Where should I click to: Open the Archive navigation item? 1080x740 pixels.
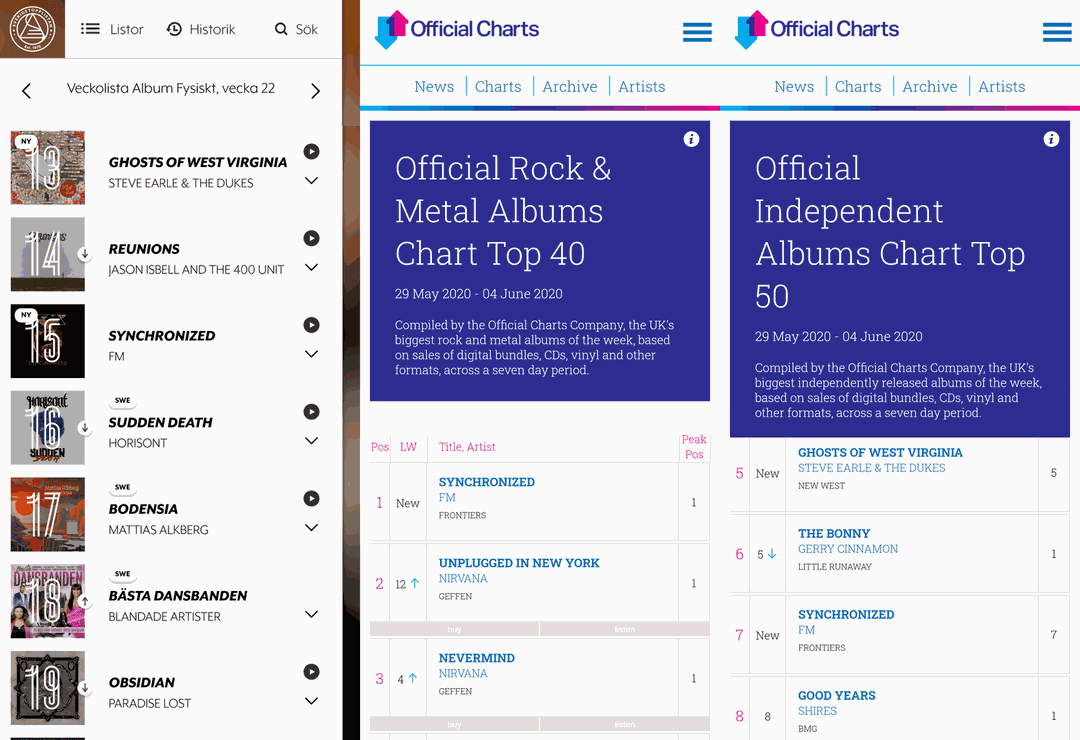pyautogui.click(x=570, y=86)
